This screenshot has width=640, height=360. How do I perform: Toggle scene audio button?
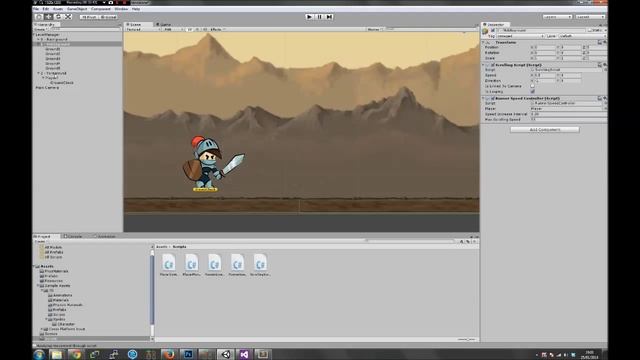coord(205,29)
